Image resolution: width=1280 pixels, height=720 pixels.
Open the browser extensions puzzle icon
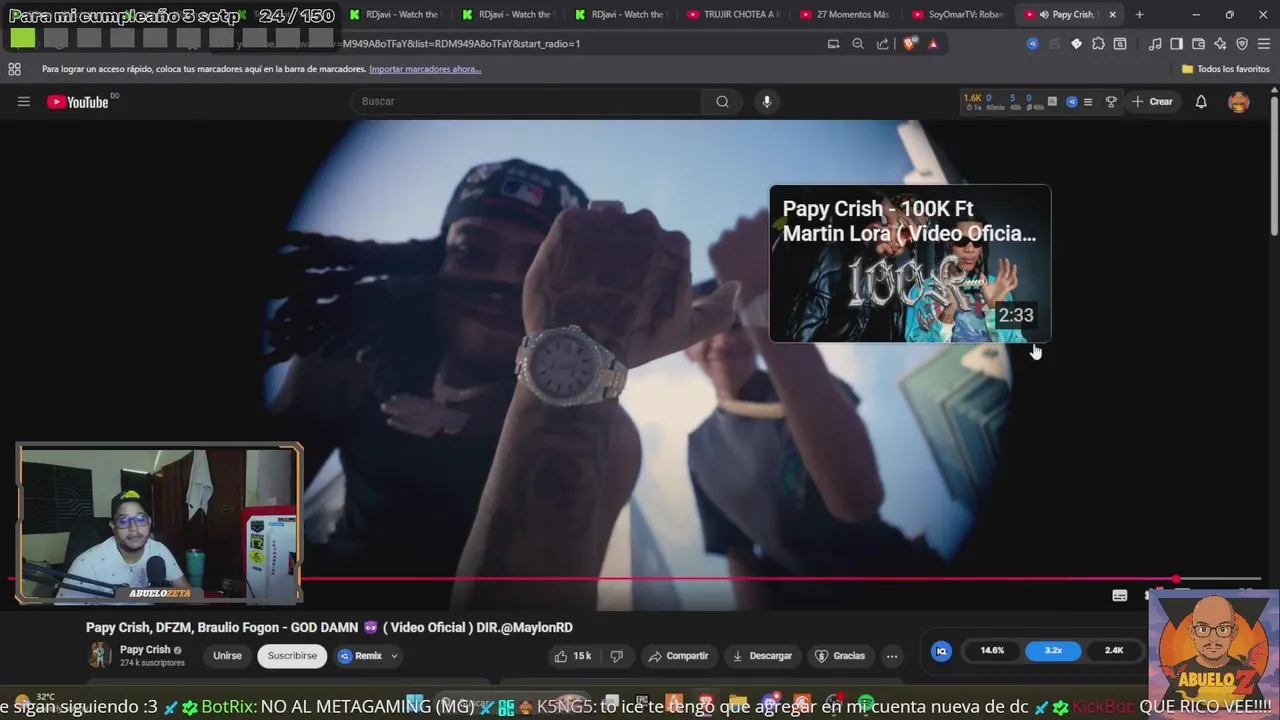point(1098,44)
